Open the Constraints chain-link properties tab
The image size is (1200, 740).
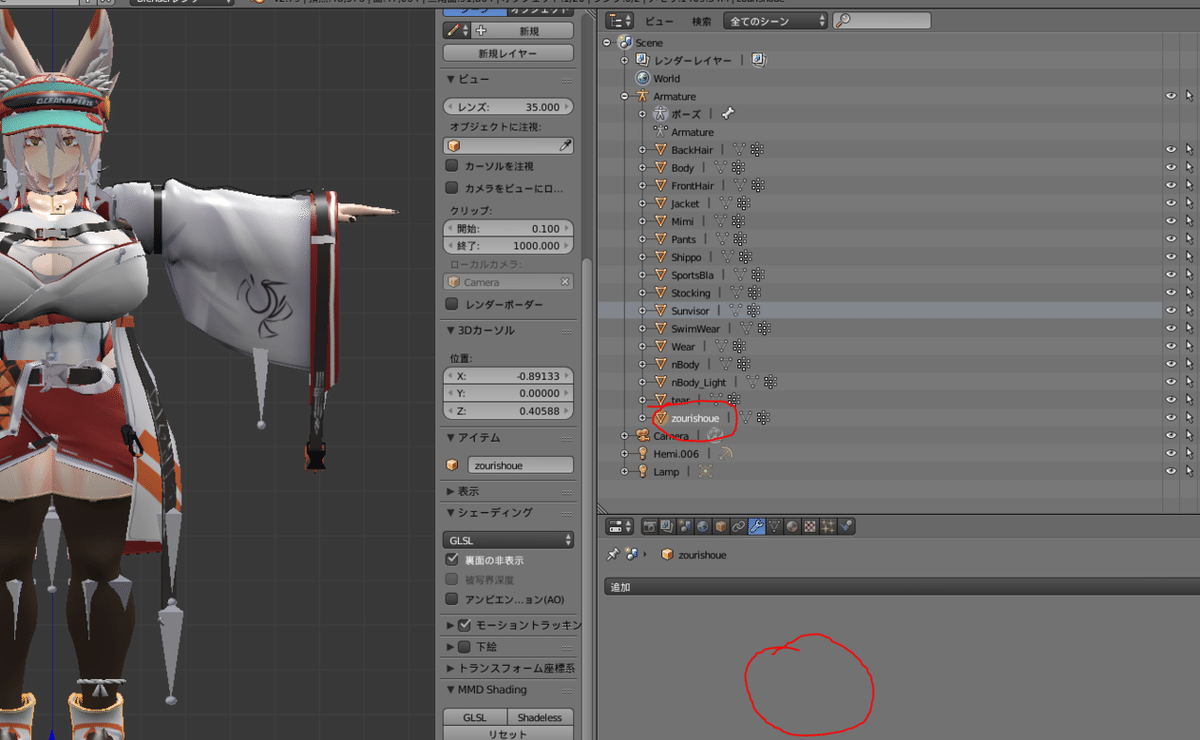(738, 526)
